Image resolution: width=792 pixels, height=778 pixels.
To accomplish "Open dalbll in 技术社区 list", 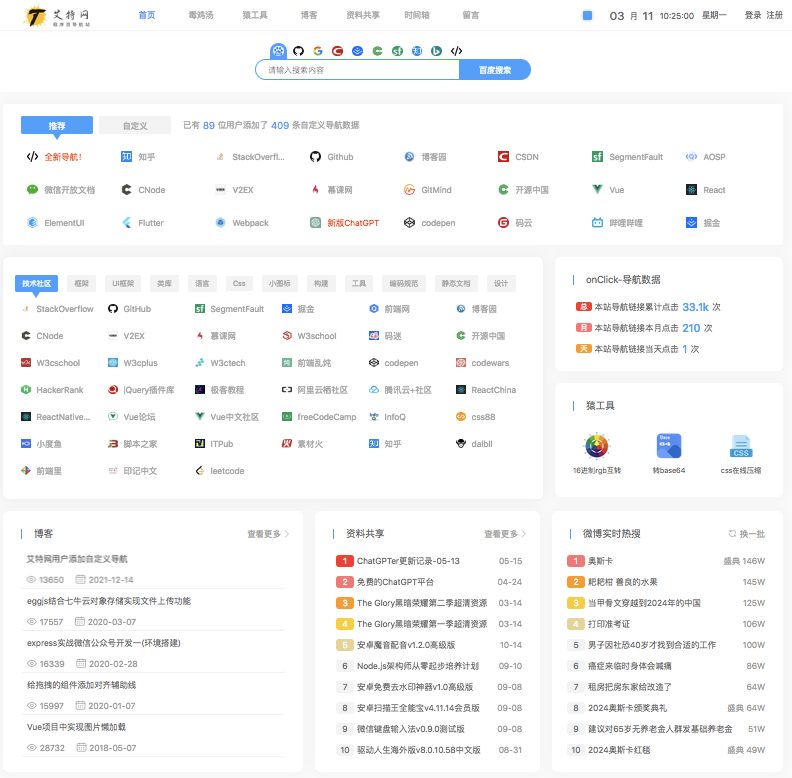I will 474,444.
